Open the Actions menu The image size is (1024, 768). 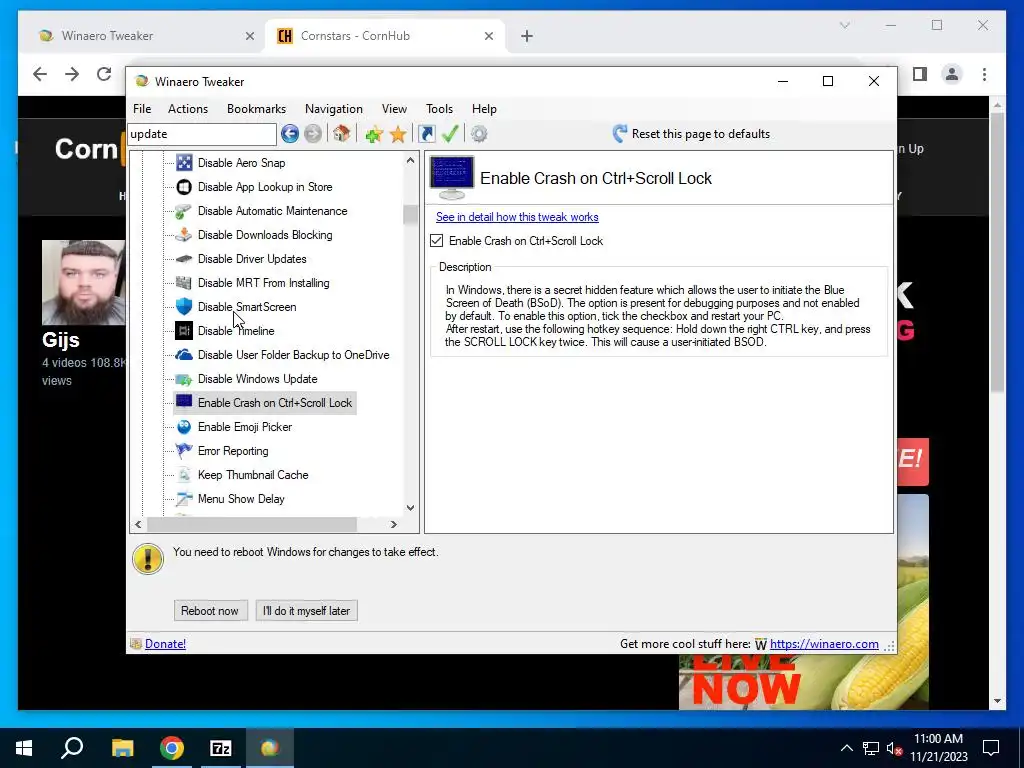(188, 109)
